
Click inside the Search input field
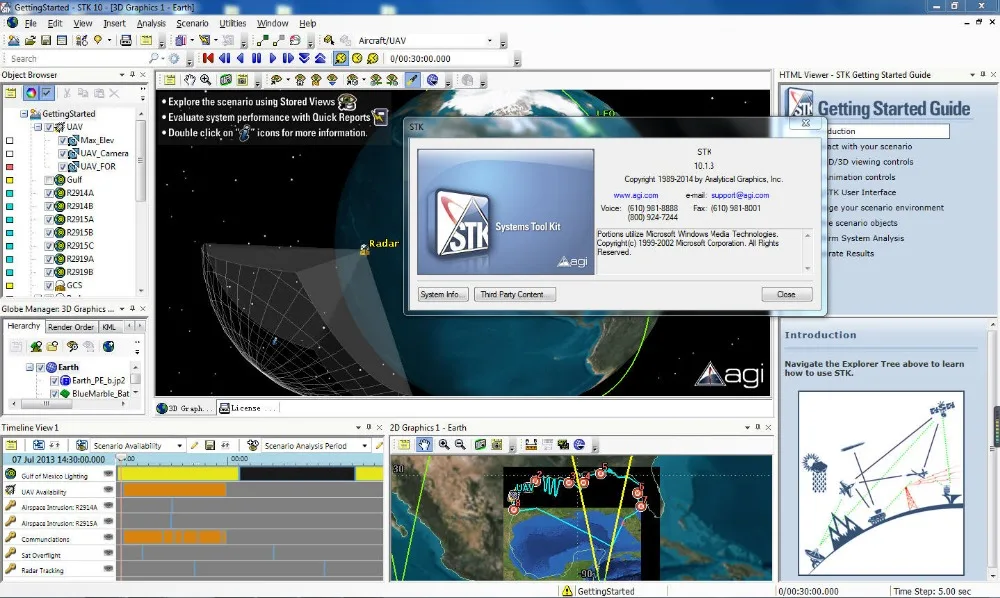coord(60,58)
